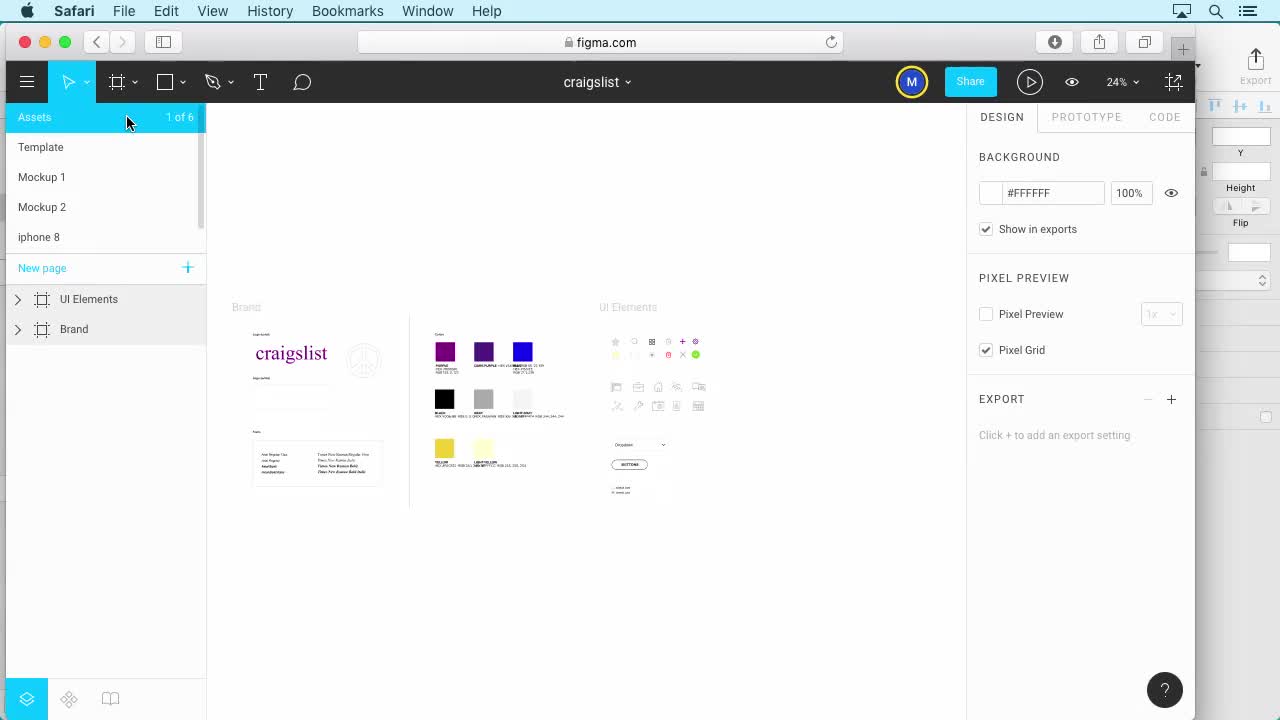Select the Frame tool
This screenshot has height=720, width=1280.
click(x=117, y=82)
